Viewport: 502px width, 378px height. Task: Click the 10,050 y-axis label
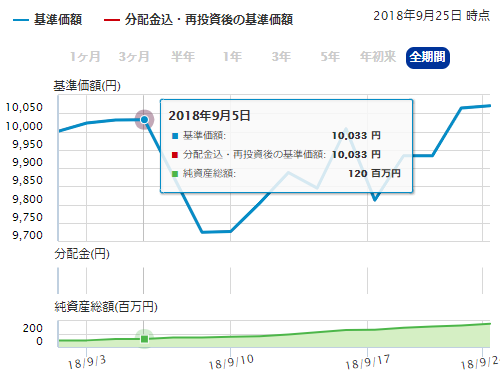tap(24, 107)
